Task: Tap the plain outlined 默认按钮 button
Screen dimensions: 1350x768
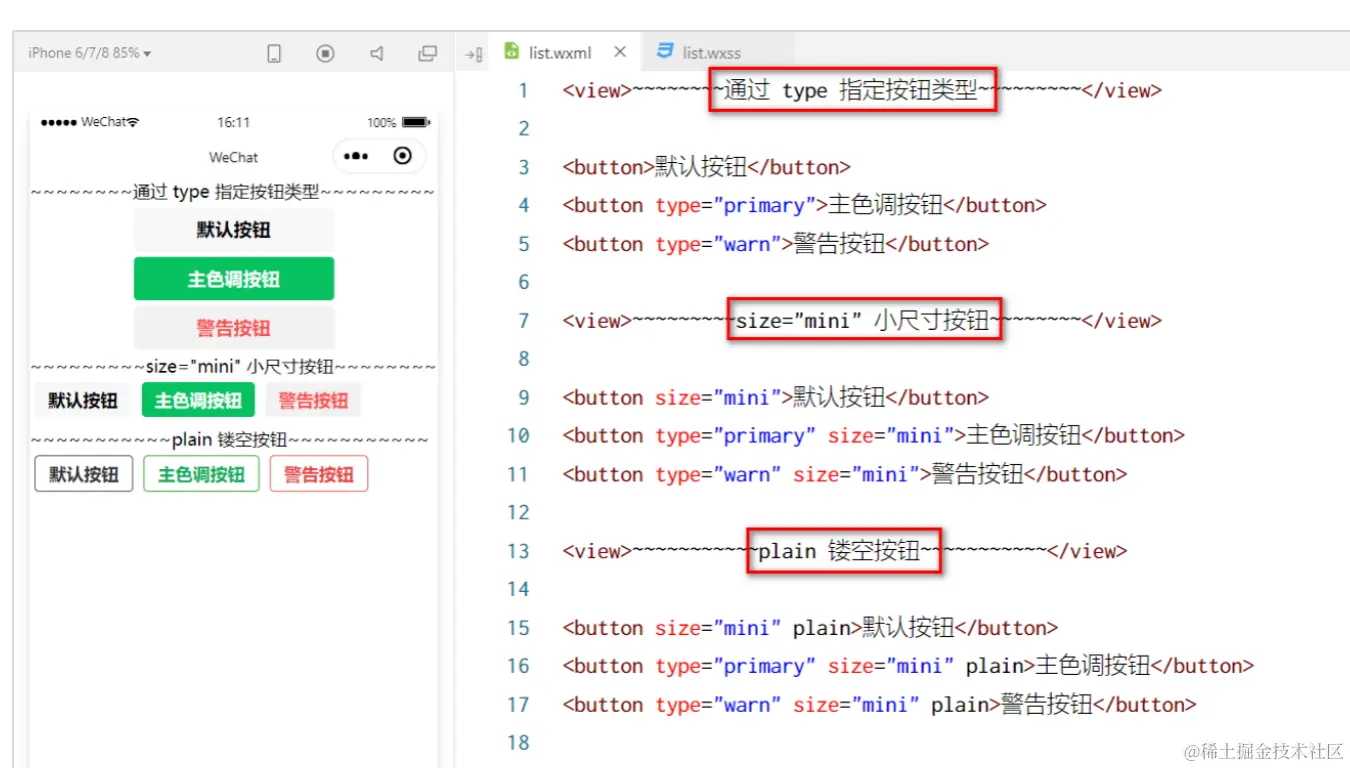Action: pos(84,474)
